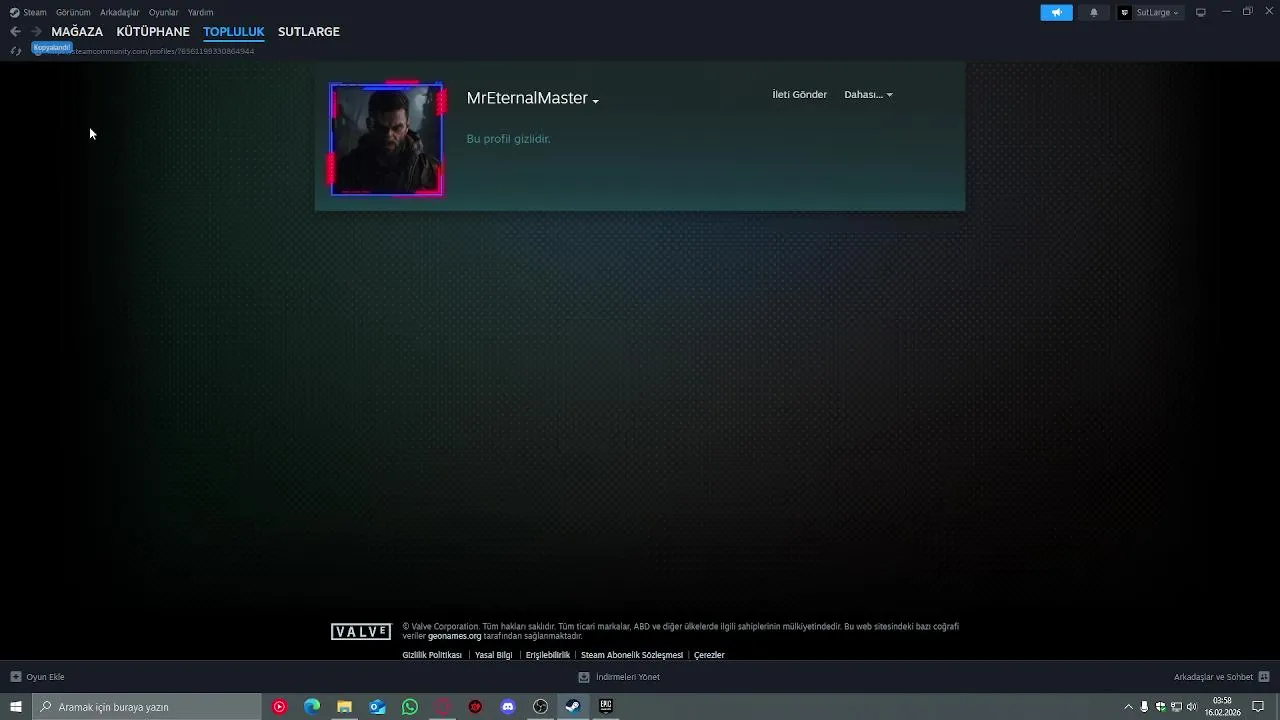1280x720 pixels.
Task: Go to the MAĞAZA tab
Action: [x=77, y=32]
